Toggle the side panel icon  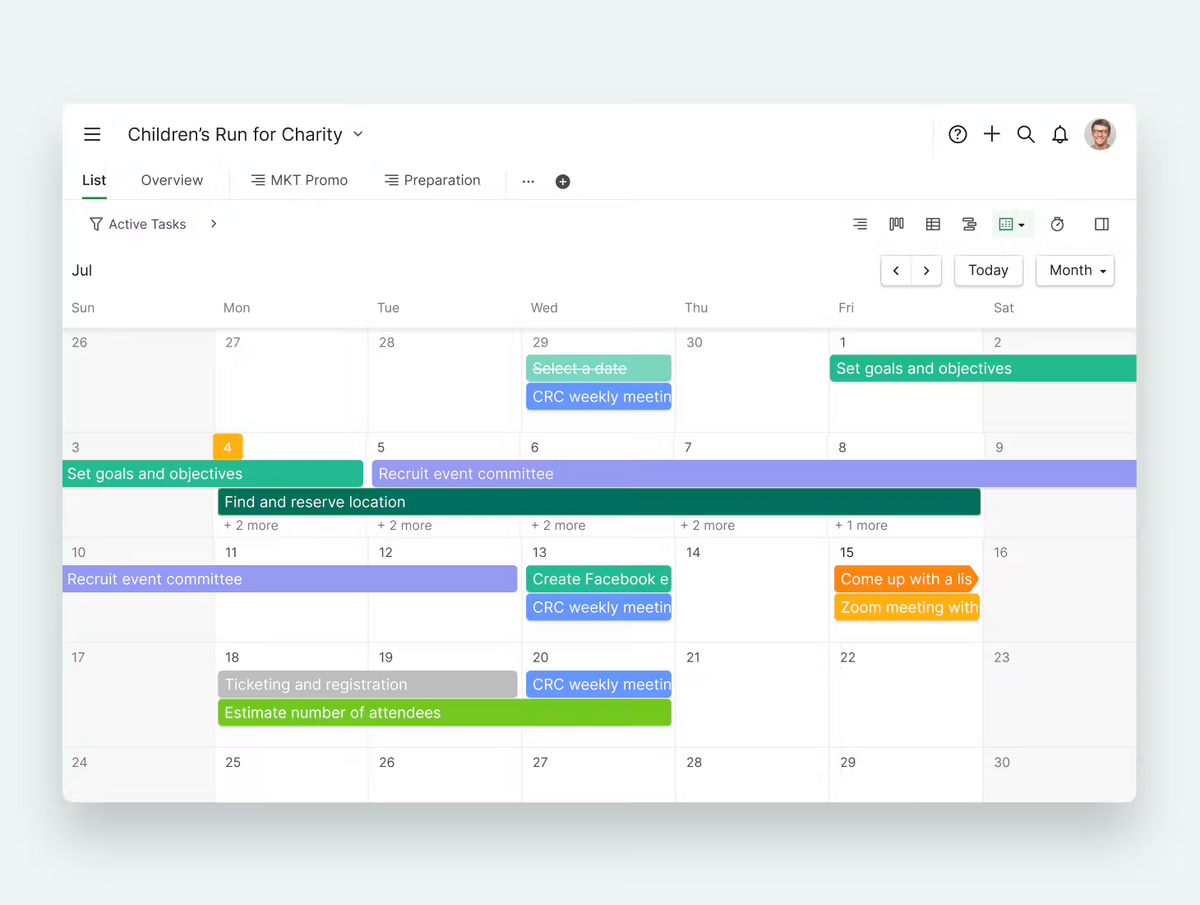pyautogui.click(x=1102, y=224)
